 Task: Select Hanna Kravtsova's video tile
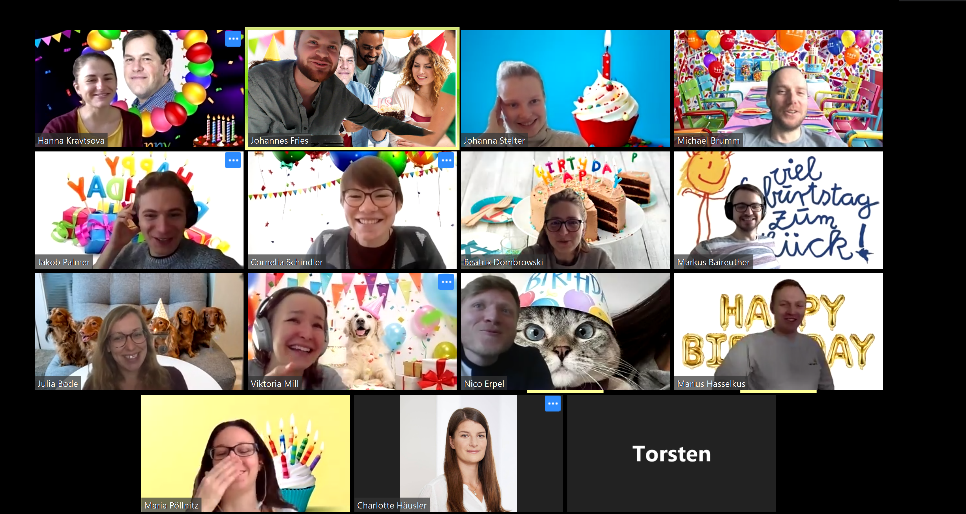139,88
